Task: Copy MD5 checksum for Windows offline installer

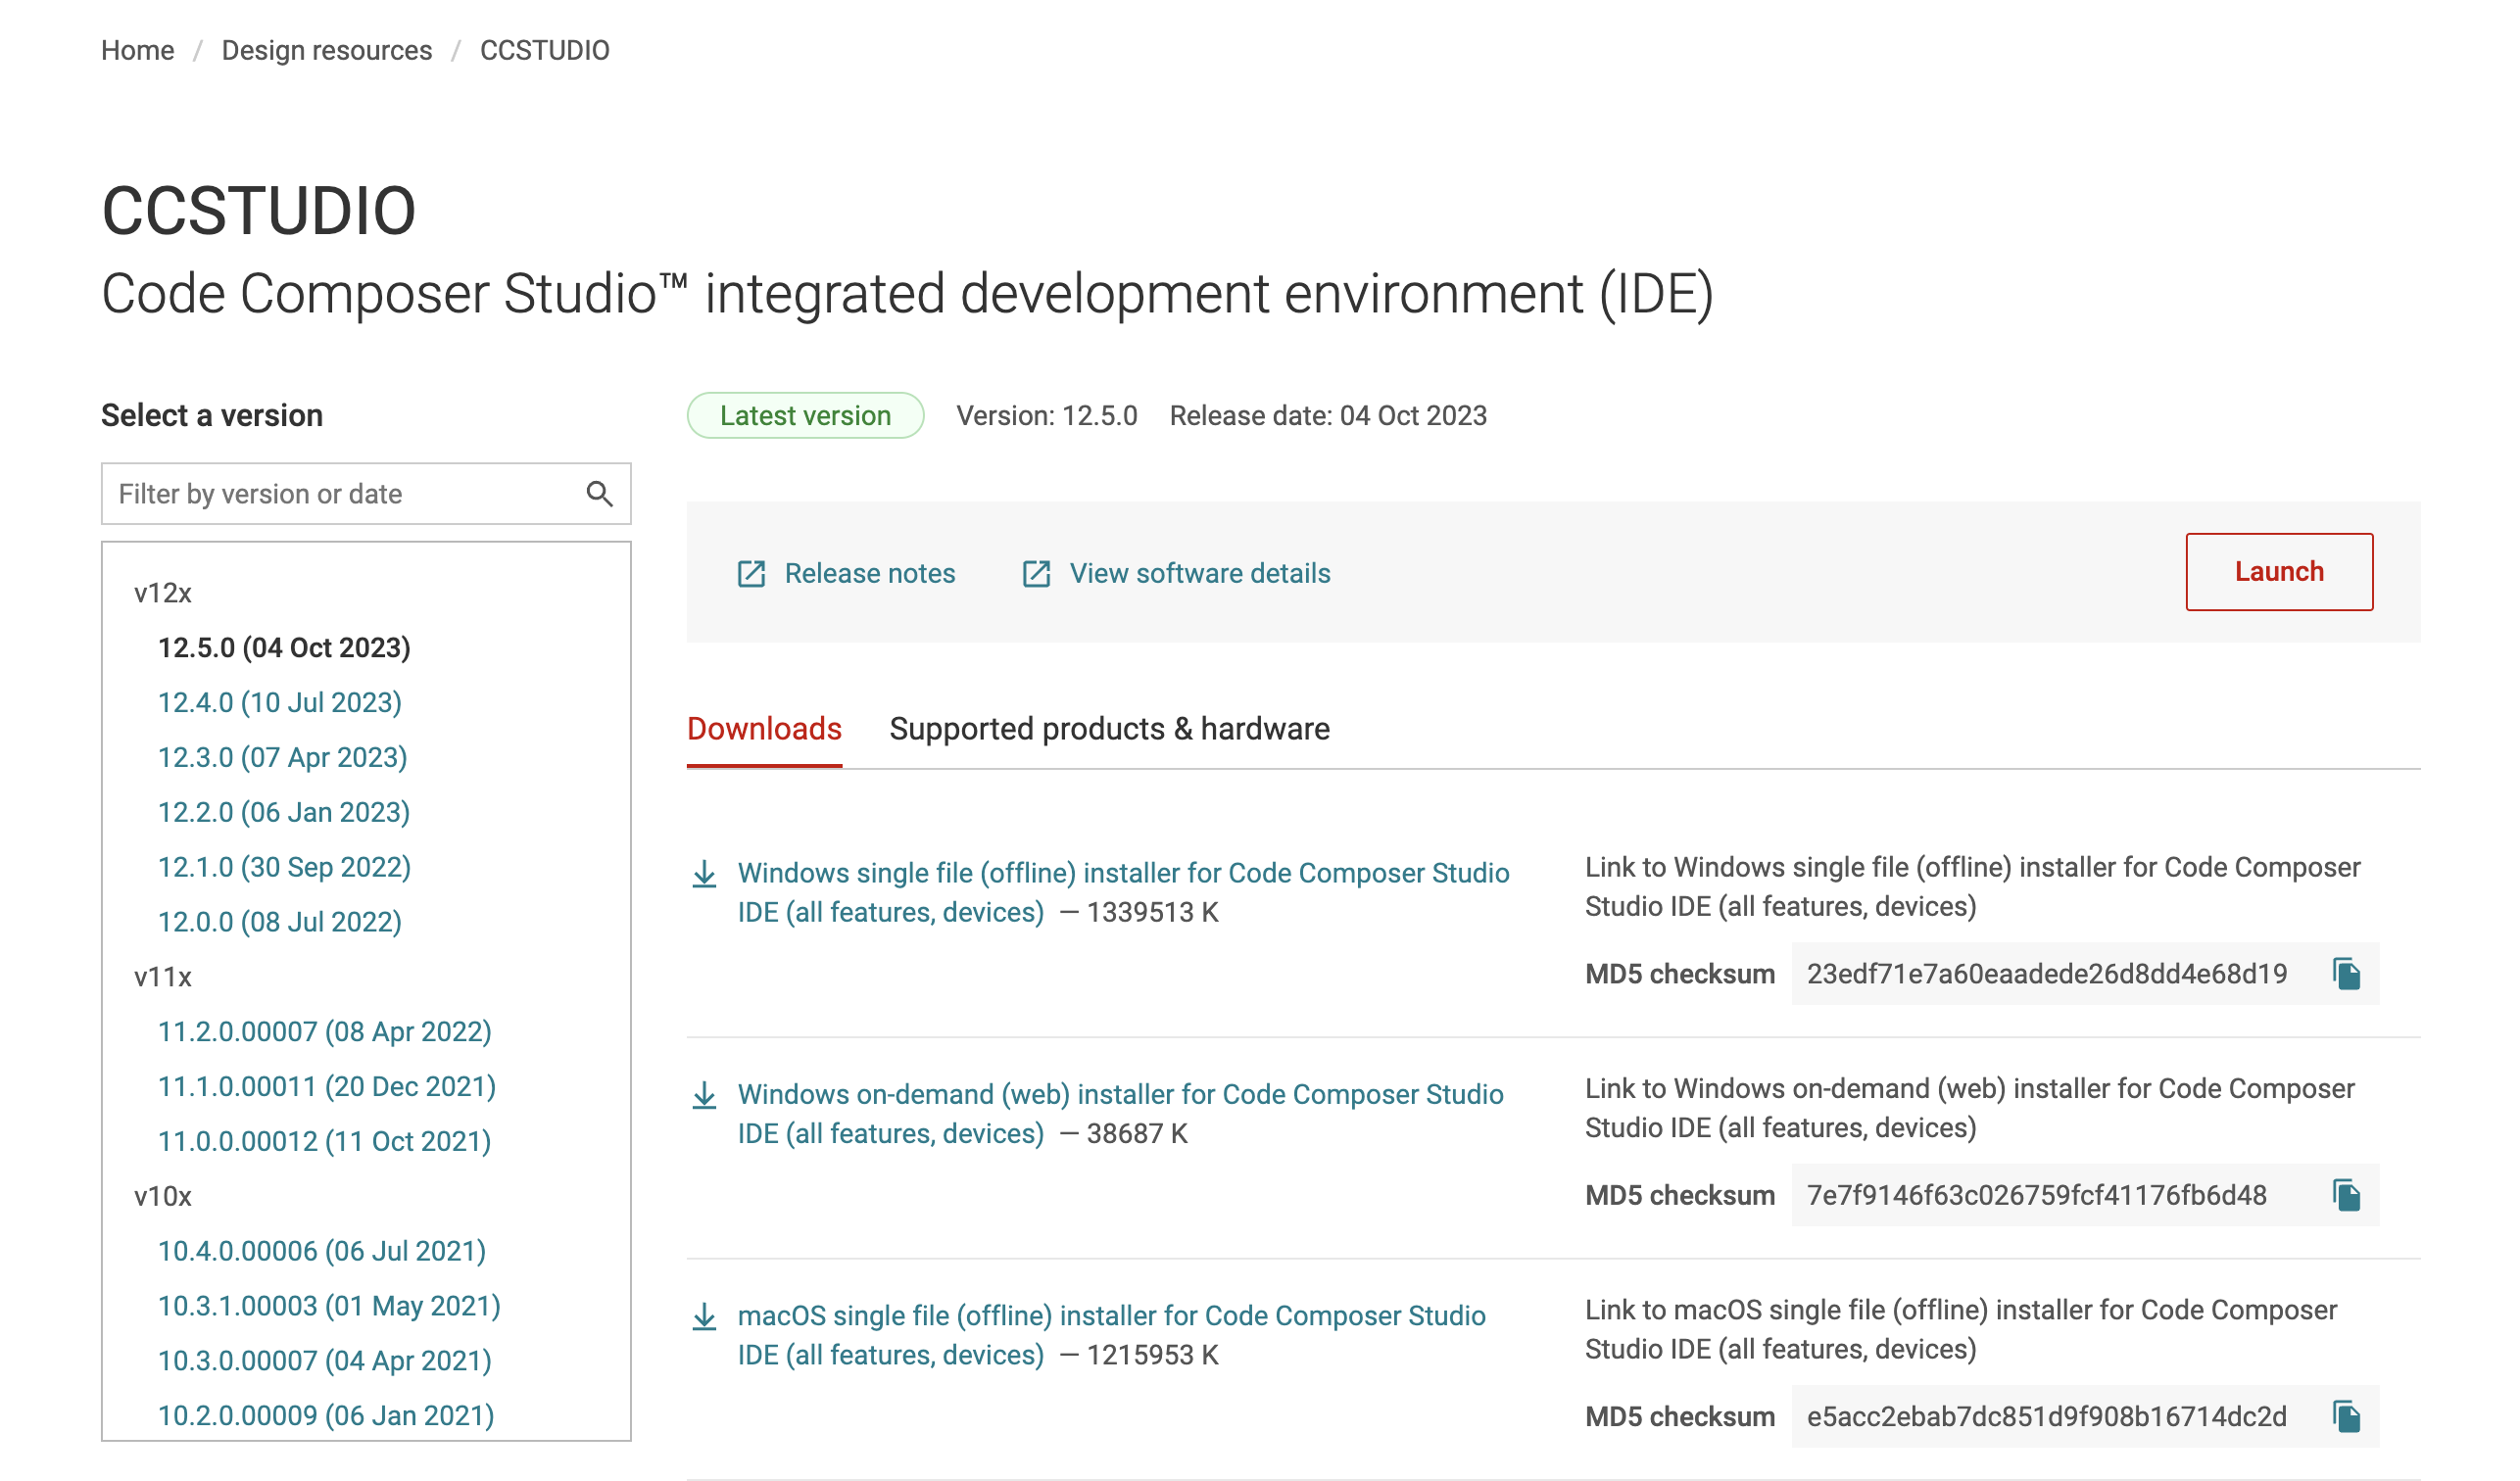Action: coord(2346,974)
